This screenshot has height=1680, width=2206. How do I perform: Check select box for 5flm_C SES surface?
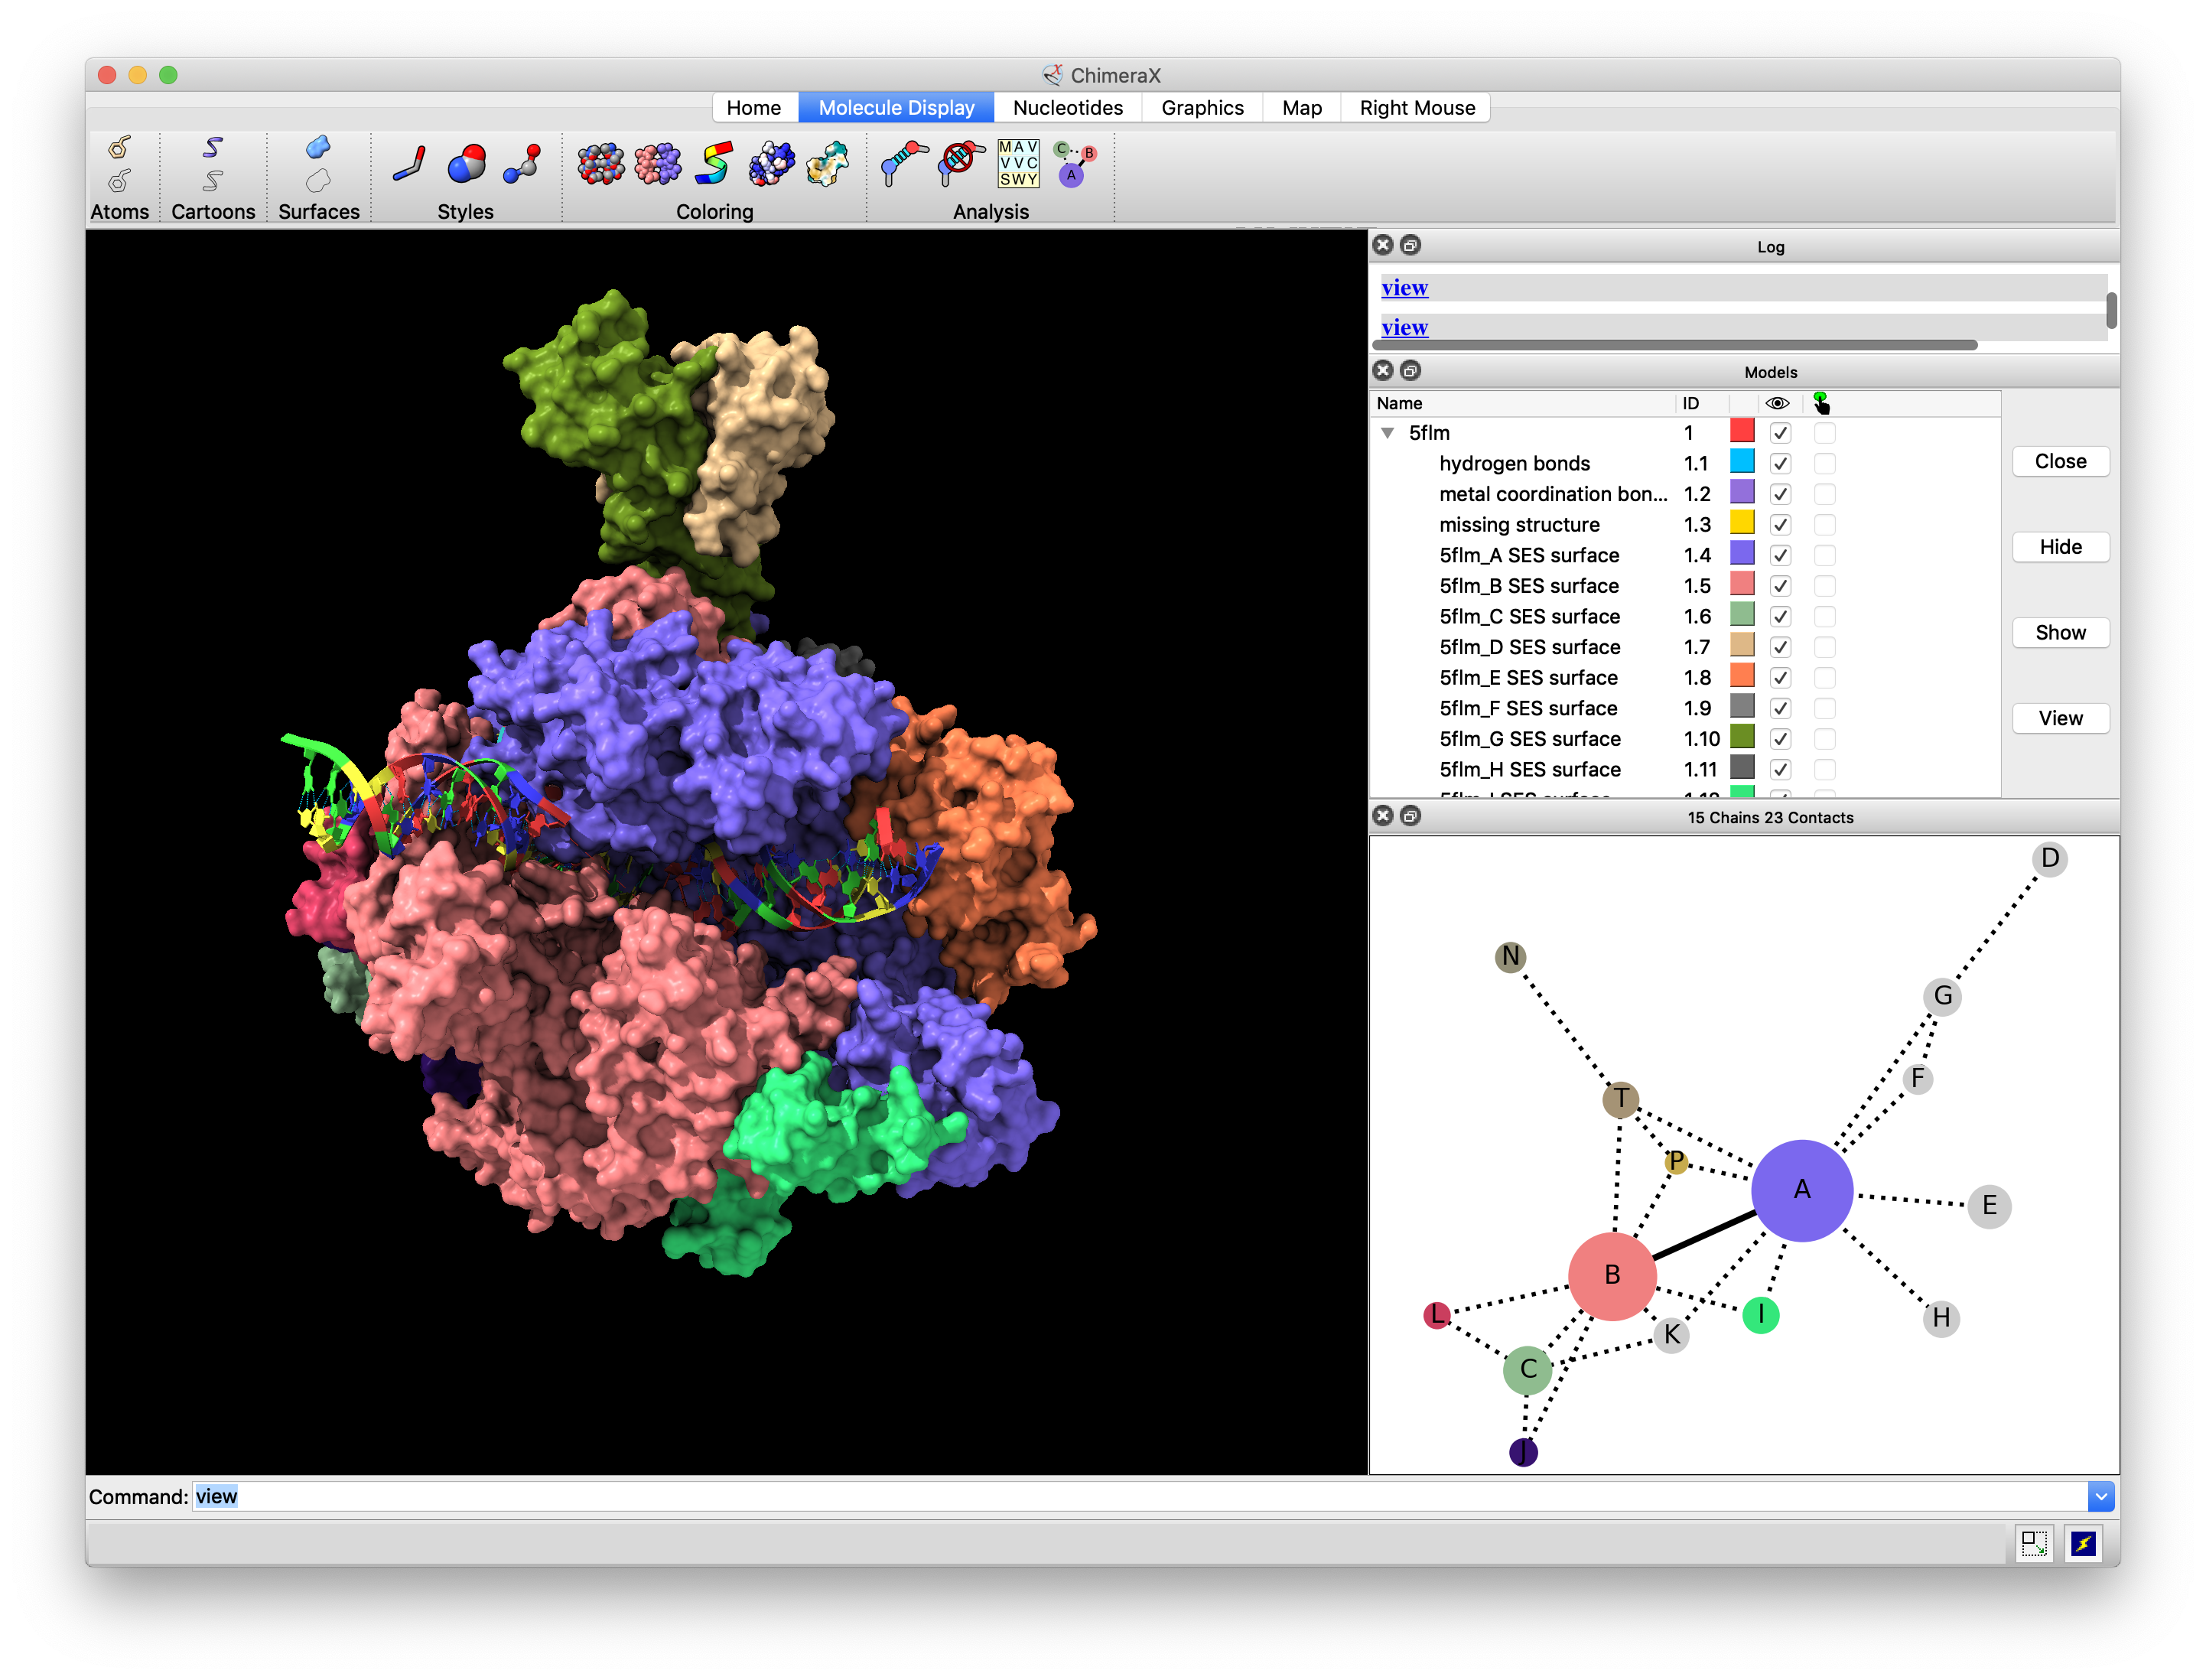tap(1824, 617)
